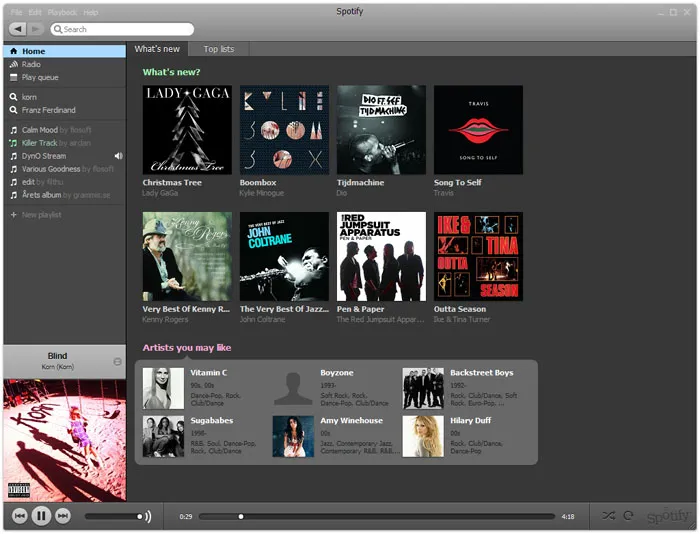
Task: Pause the currently playing track
Action: click(41, 516)
